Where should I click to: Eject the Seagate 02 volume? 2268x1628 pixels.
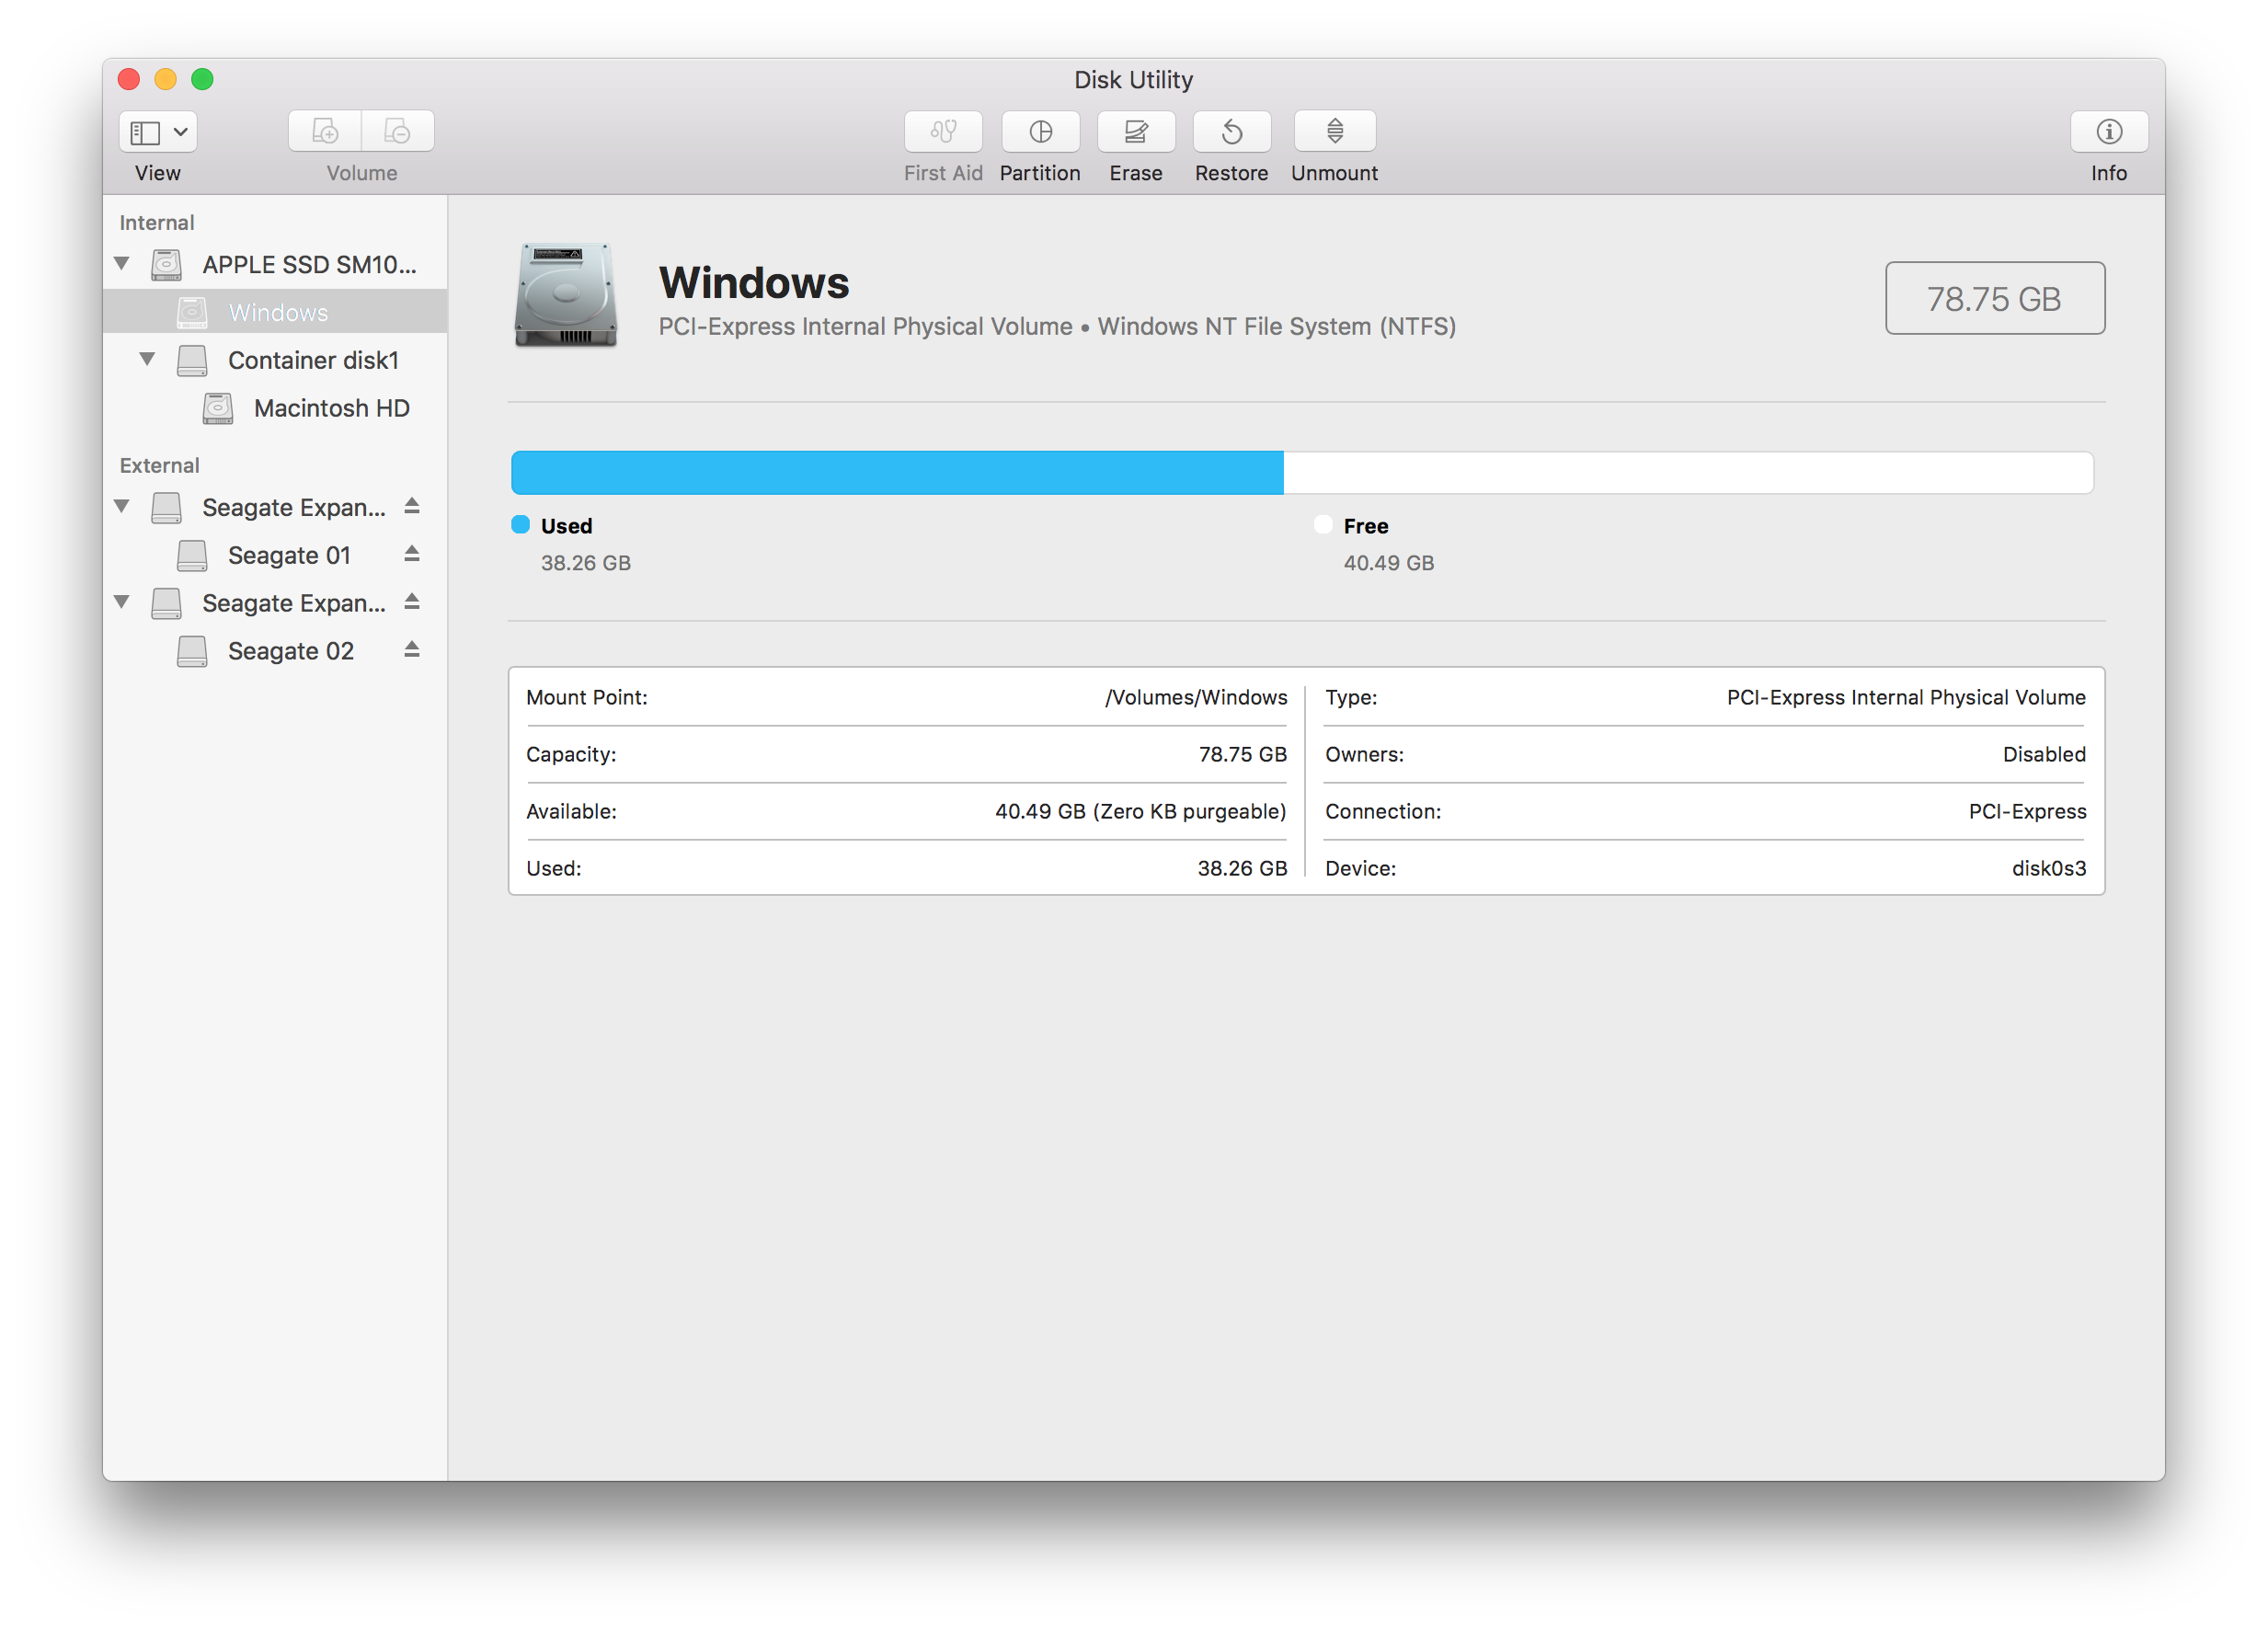click(411, 650)
